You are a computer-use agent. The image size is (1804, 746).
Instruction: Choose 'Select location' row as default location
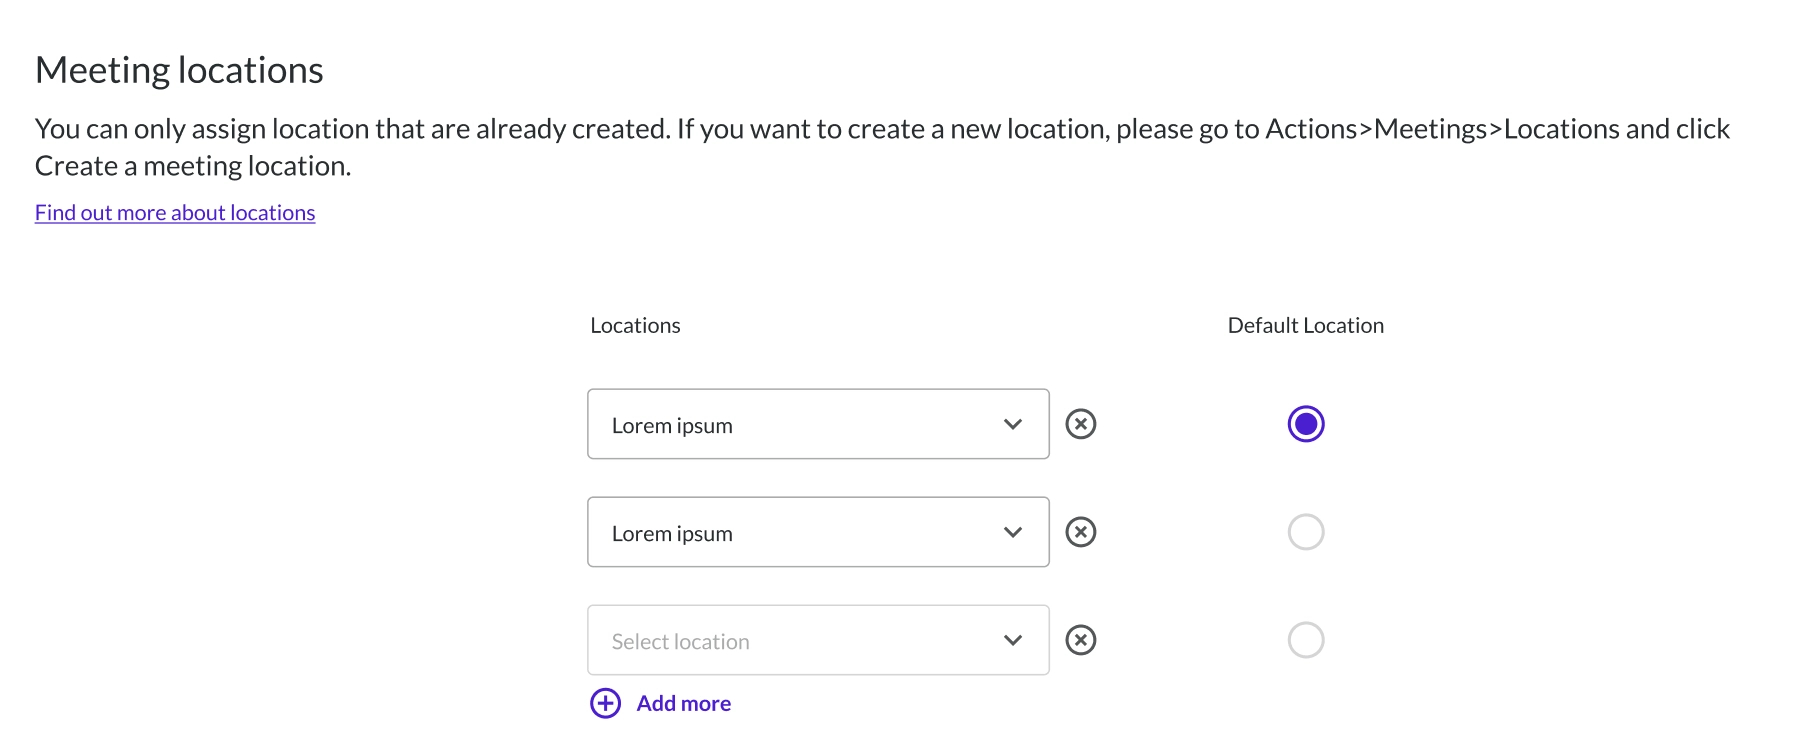point(1306,640)
